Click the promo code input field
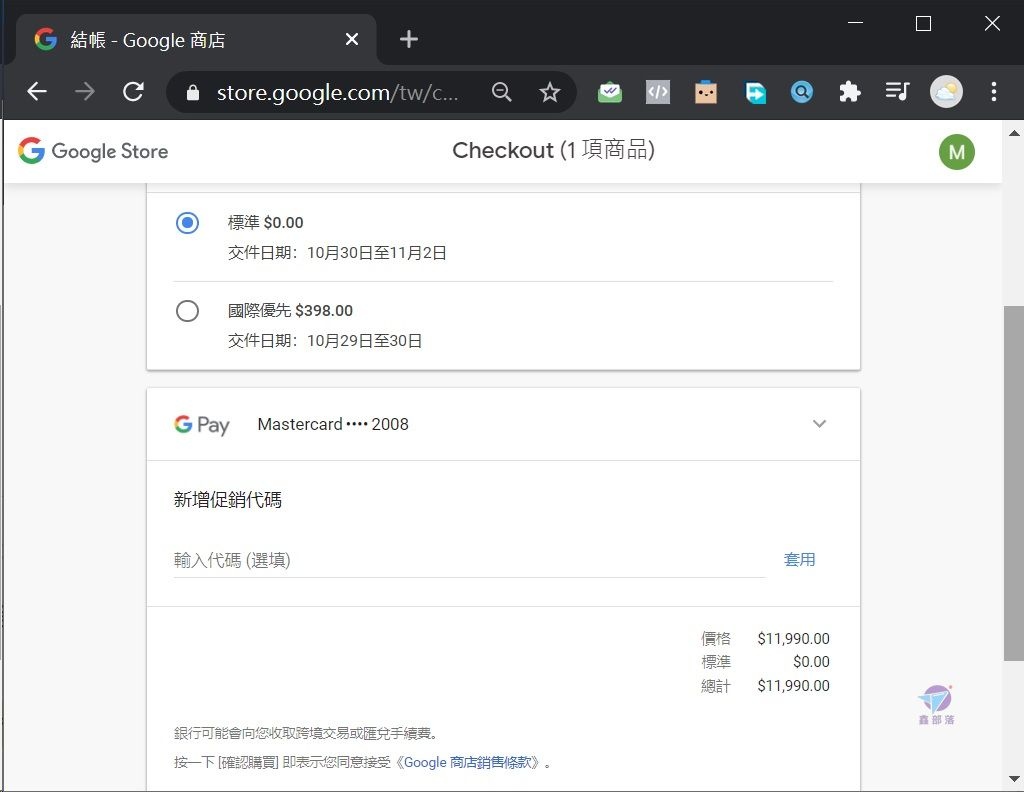This screenshot has width=1024, height=792. tap(469, 560)
